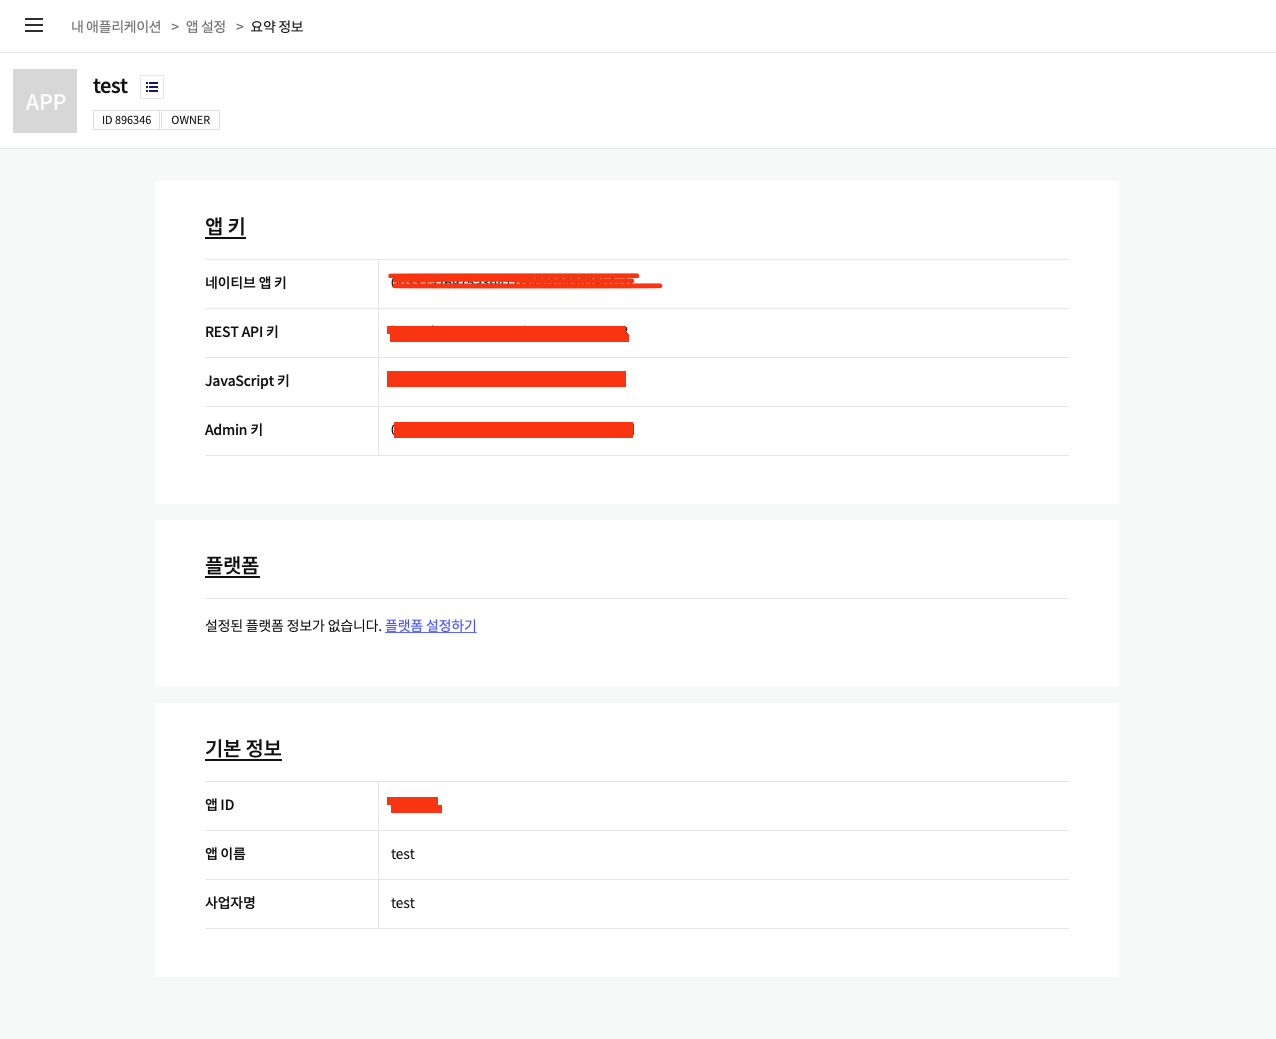Click the 앱 이름 label
The image size is (1276, 1039).
pyautogui.click(x=225, y=854)
